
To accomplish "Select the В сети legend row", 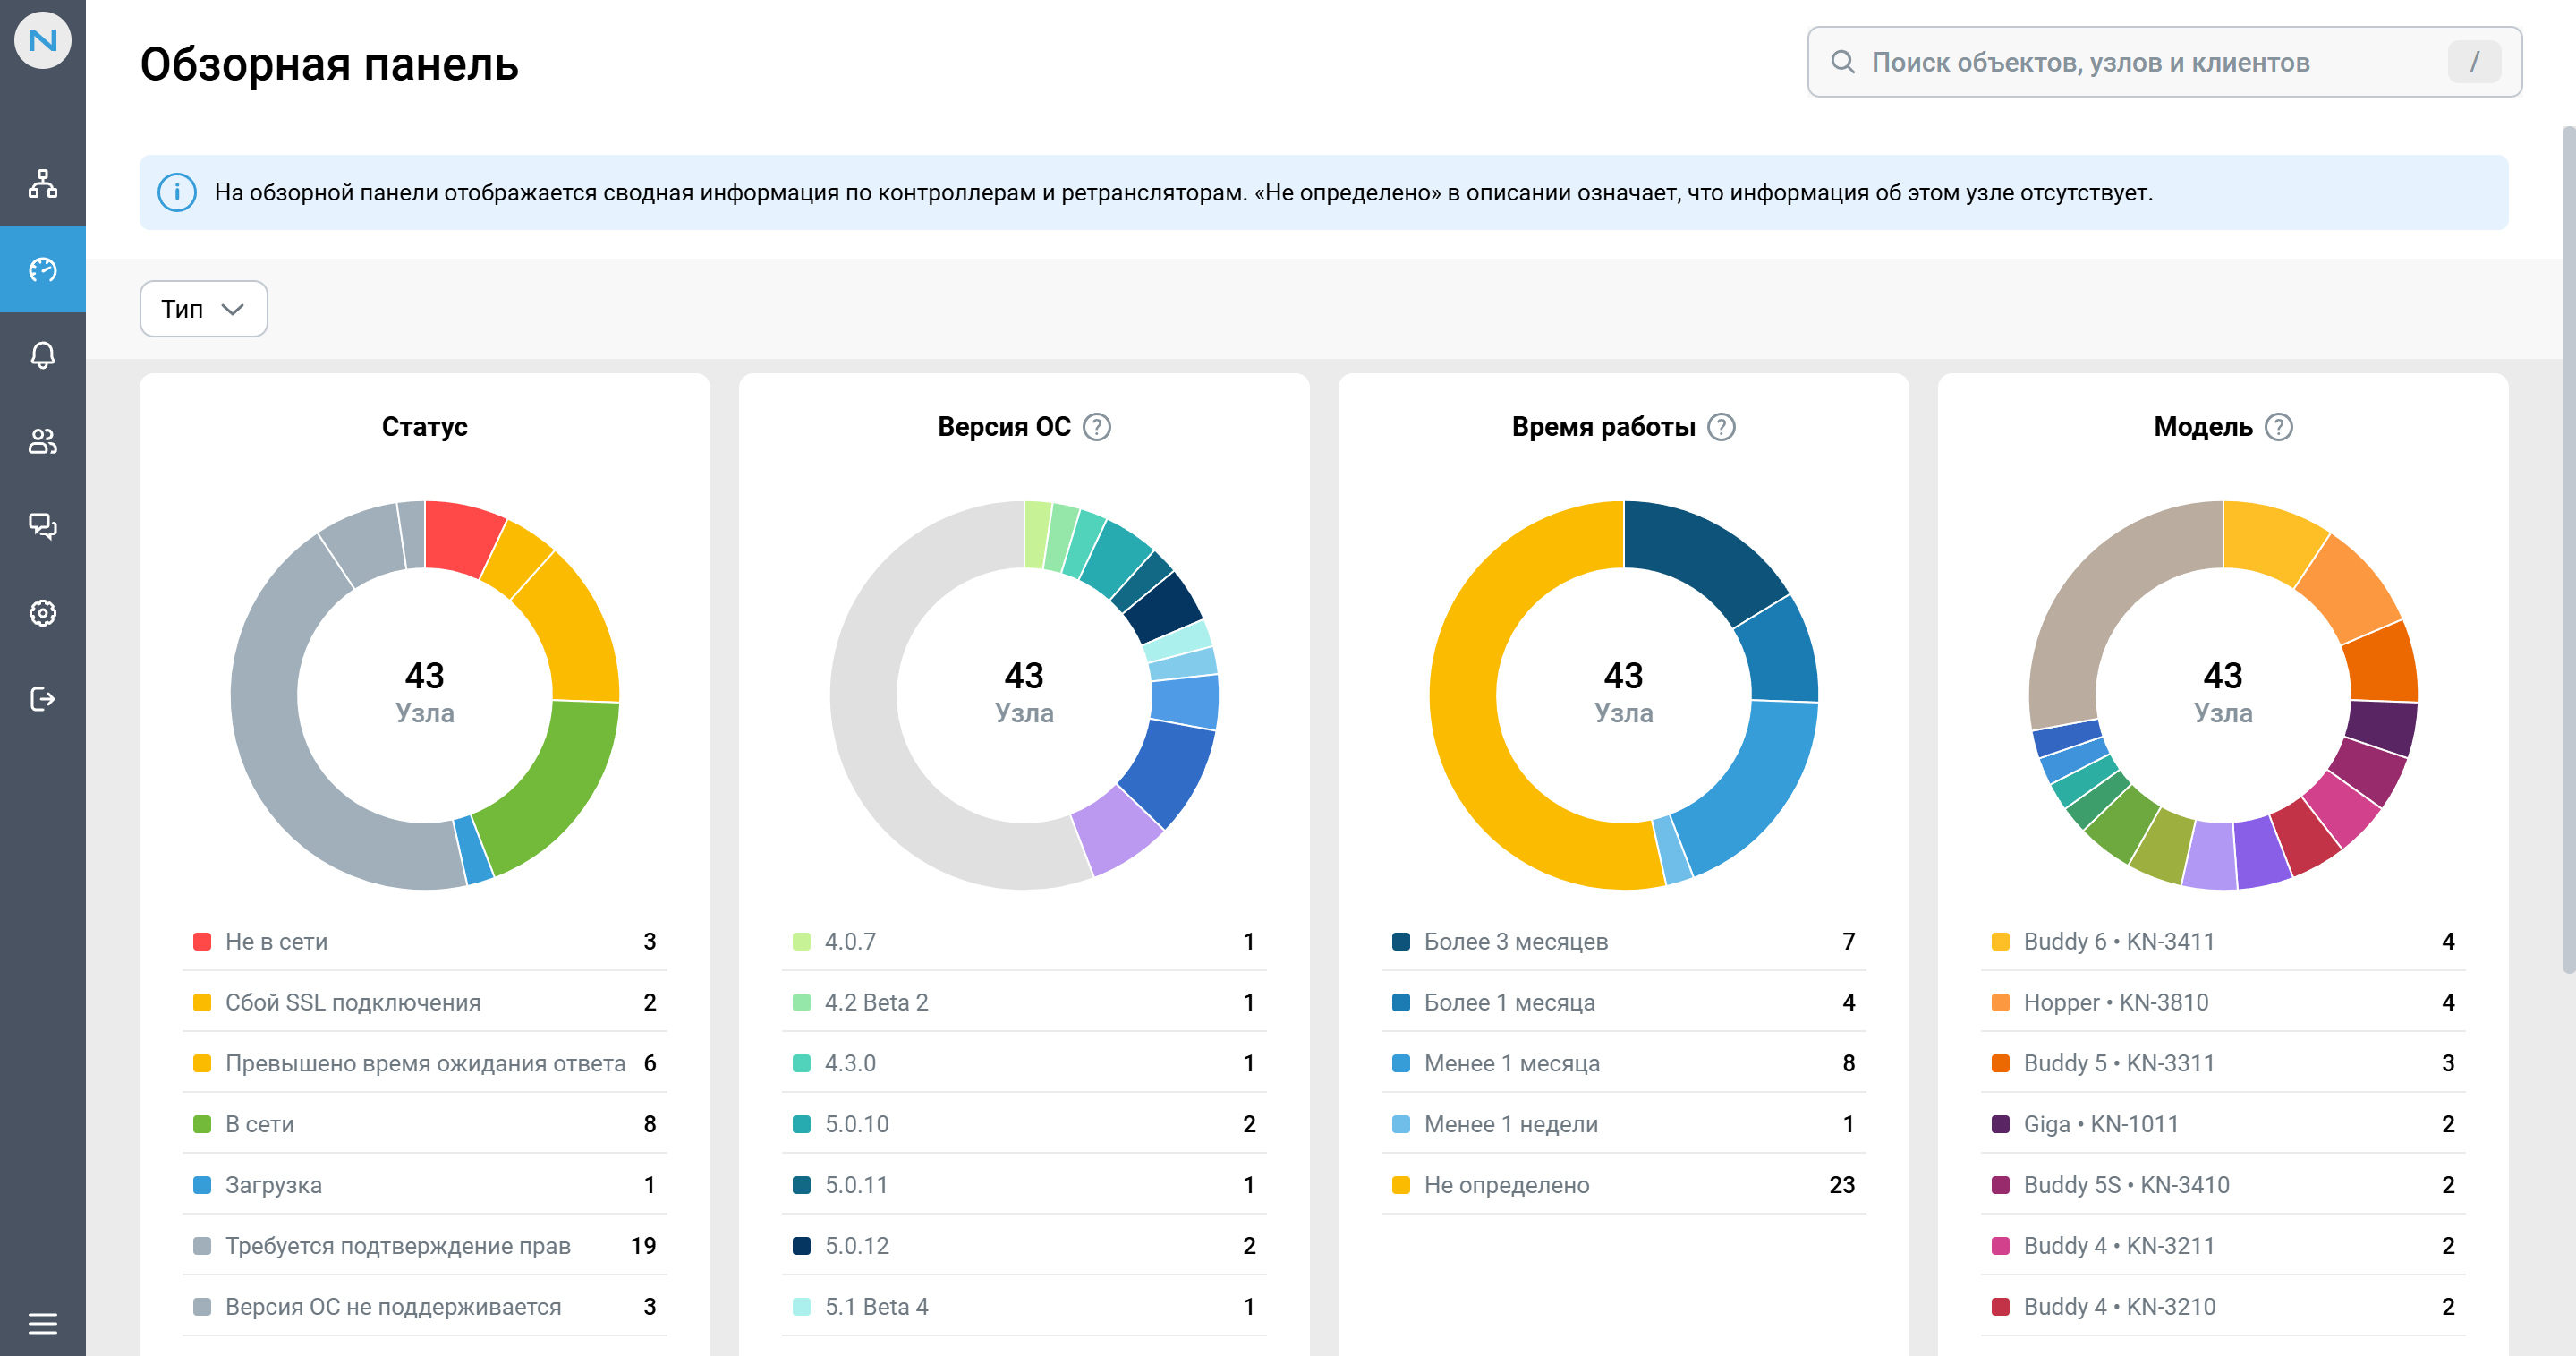I will tap(425, 1124).
